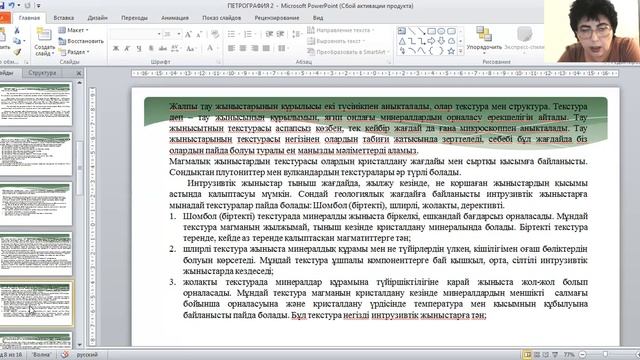Click the Cut scissors icon
This screenshot has width=640, height=360.
(17, 31)
